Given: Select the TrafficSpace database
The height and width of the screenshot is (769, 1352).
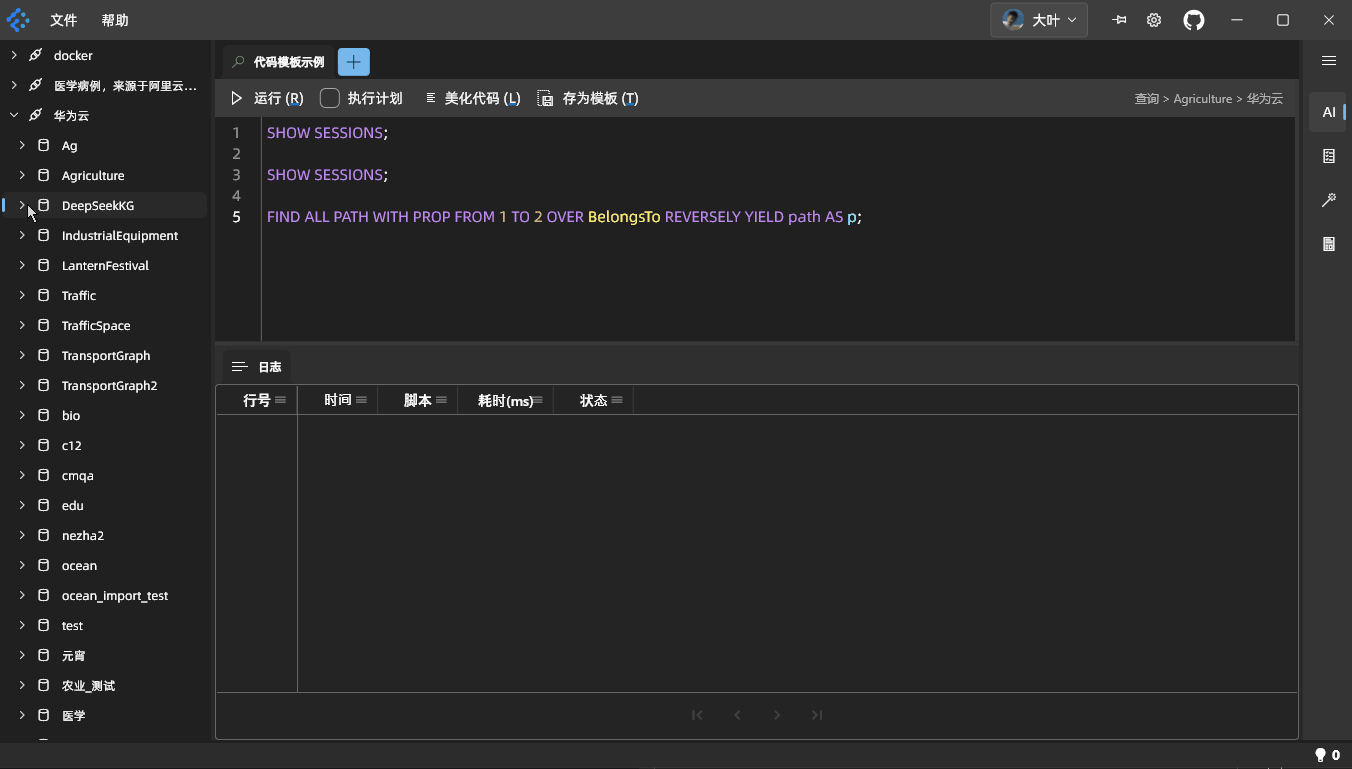Looking at the screenshot, I should (96, 325).
